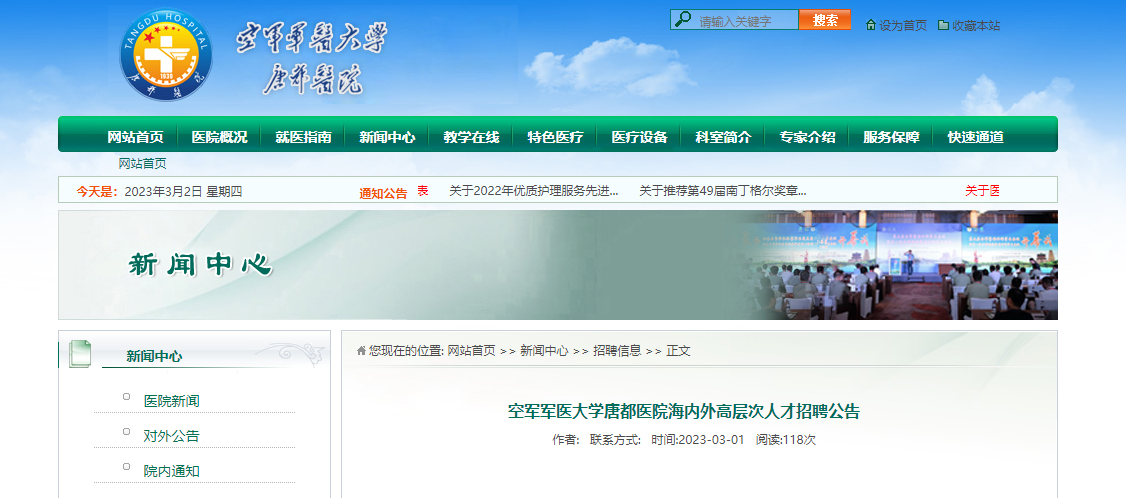This screenshot has width=1126, height=498.
Task: Click the 空军军医大学 唐都医院 calligraphy header
Action: click(312, 59)
